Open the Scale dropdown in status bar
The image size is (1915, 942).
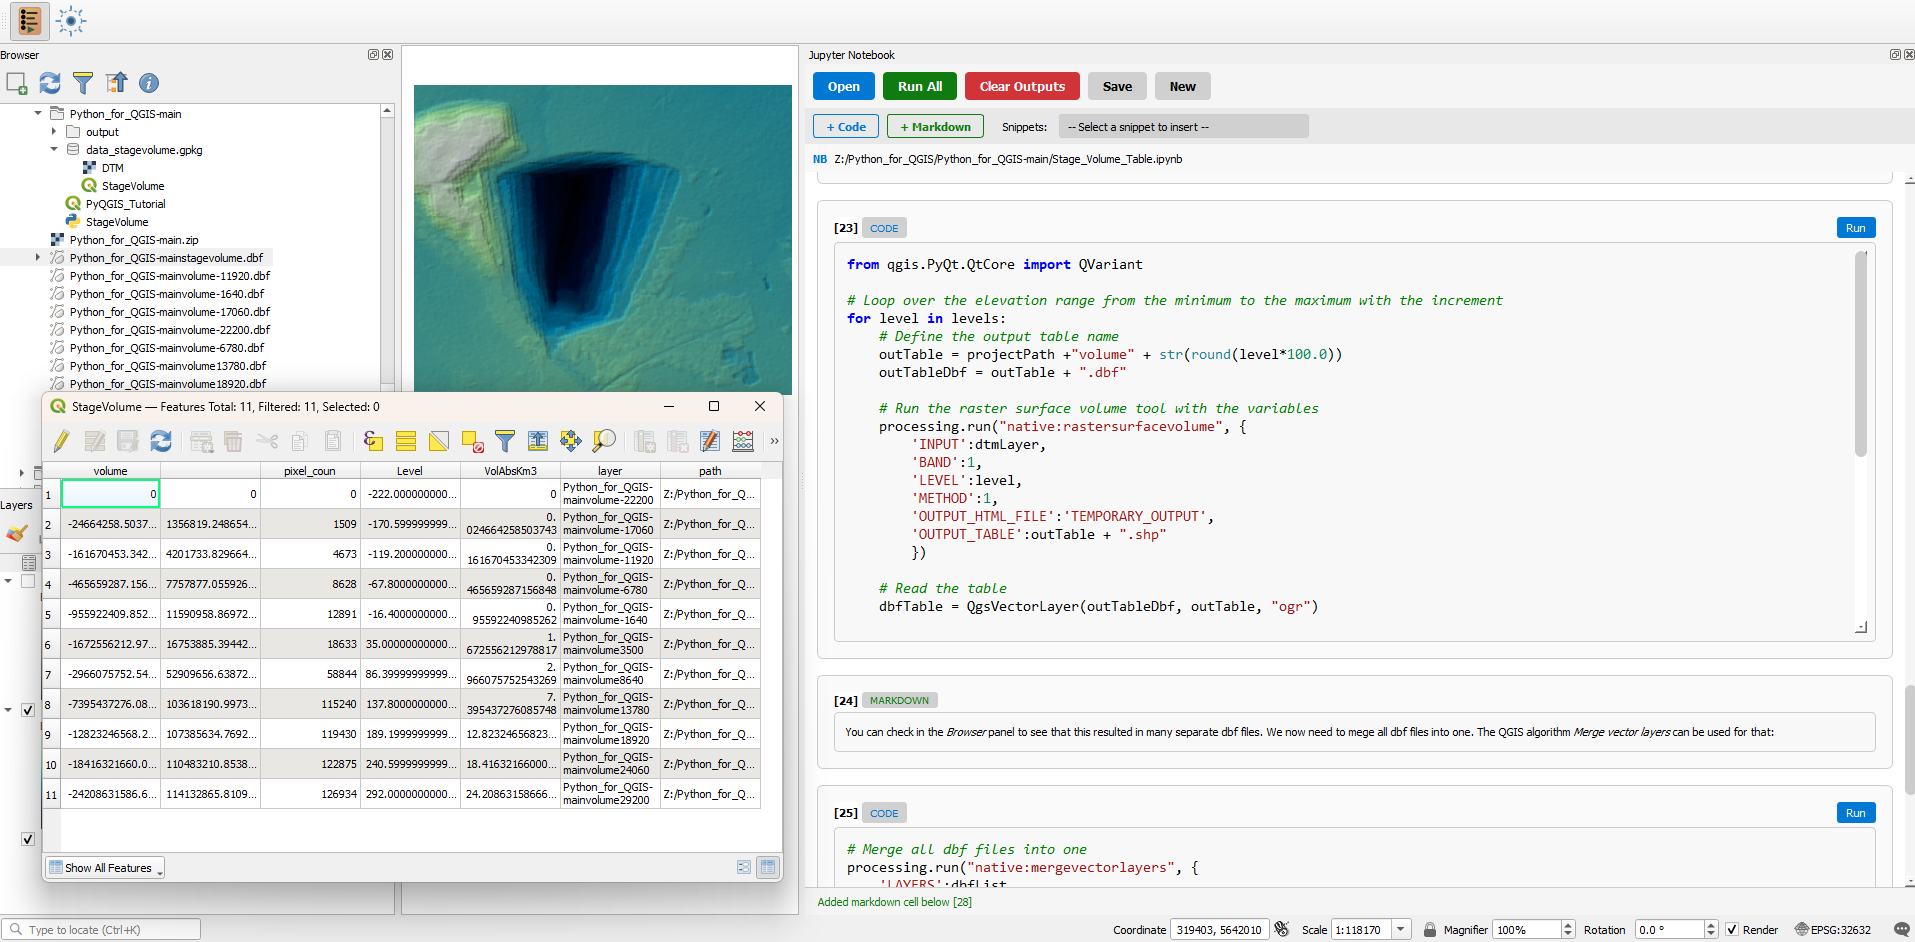click(x=1401, y=929)
